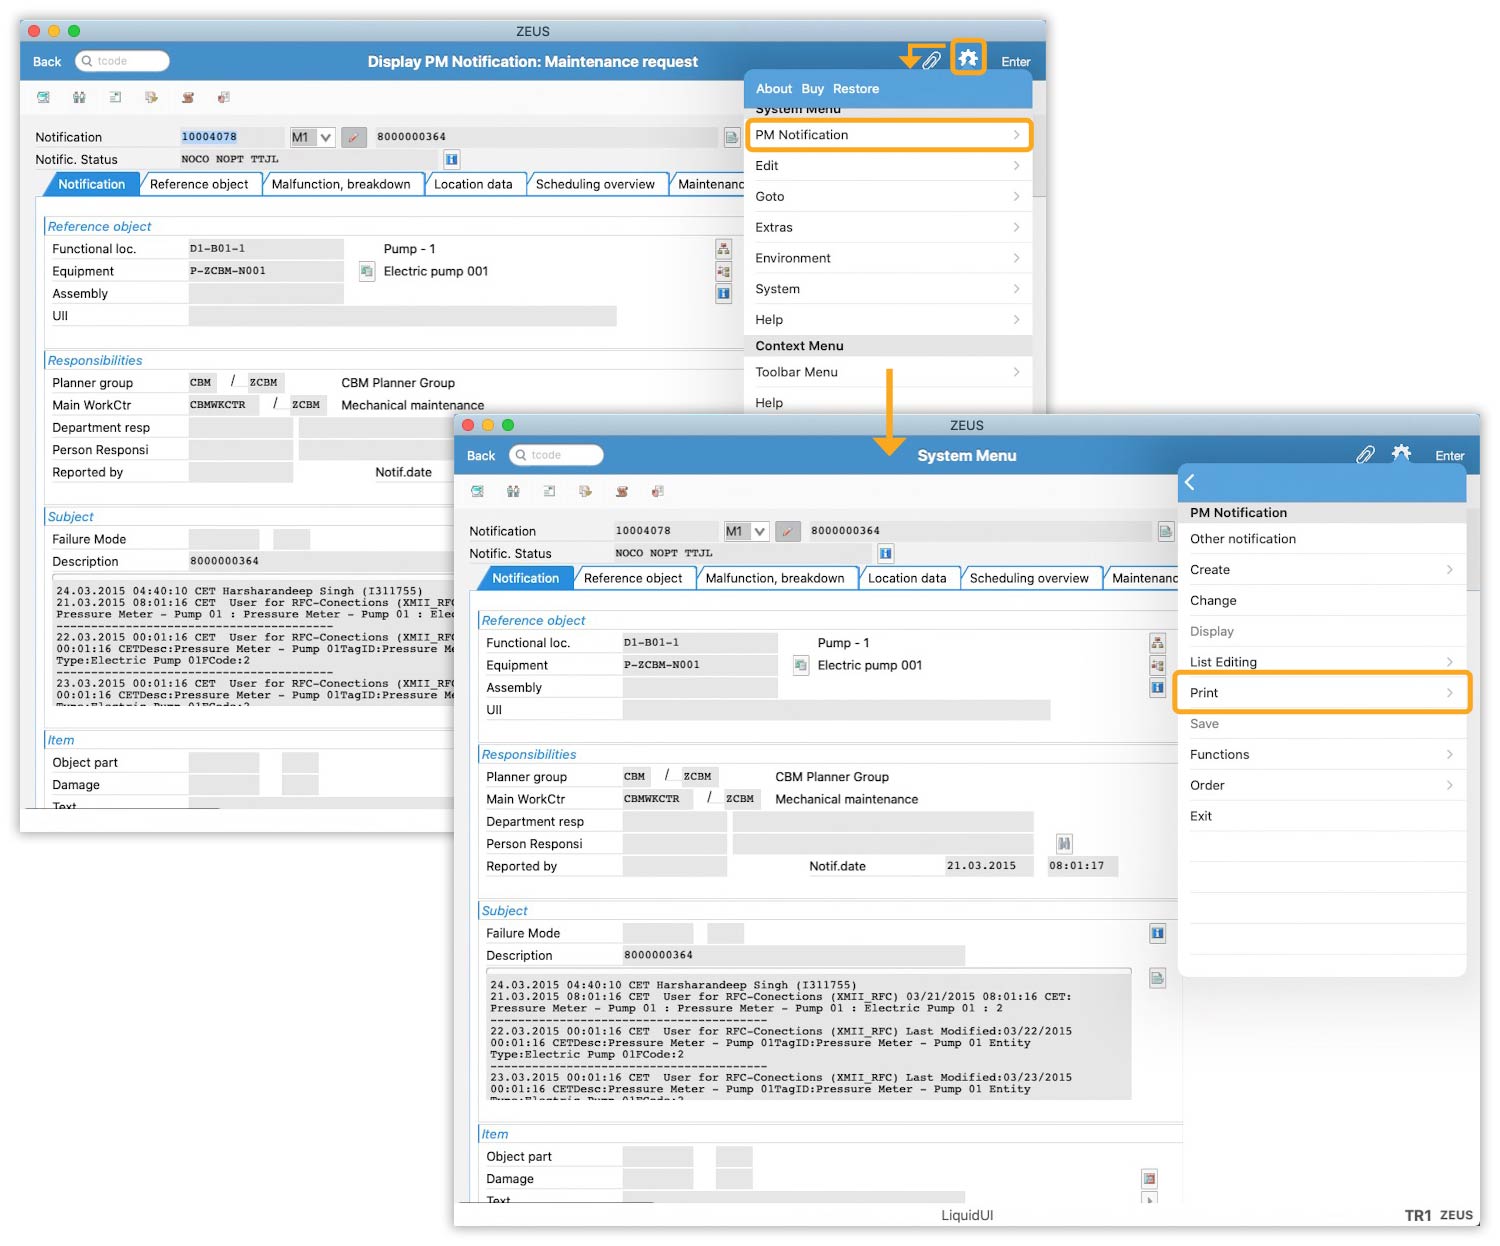Open long text icon right of description text box
Image resolution: width=1500 pixels, height=1246 pixels.
point(1157,978)
